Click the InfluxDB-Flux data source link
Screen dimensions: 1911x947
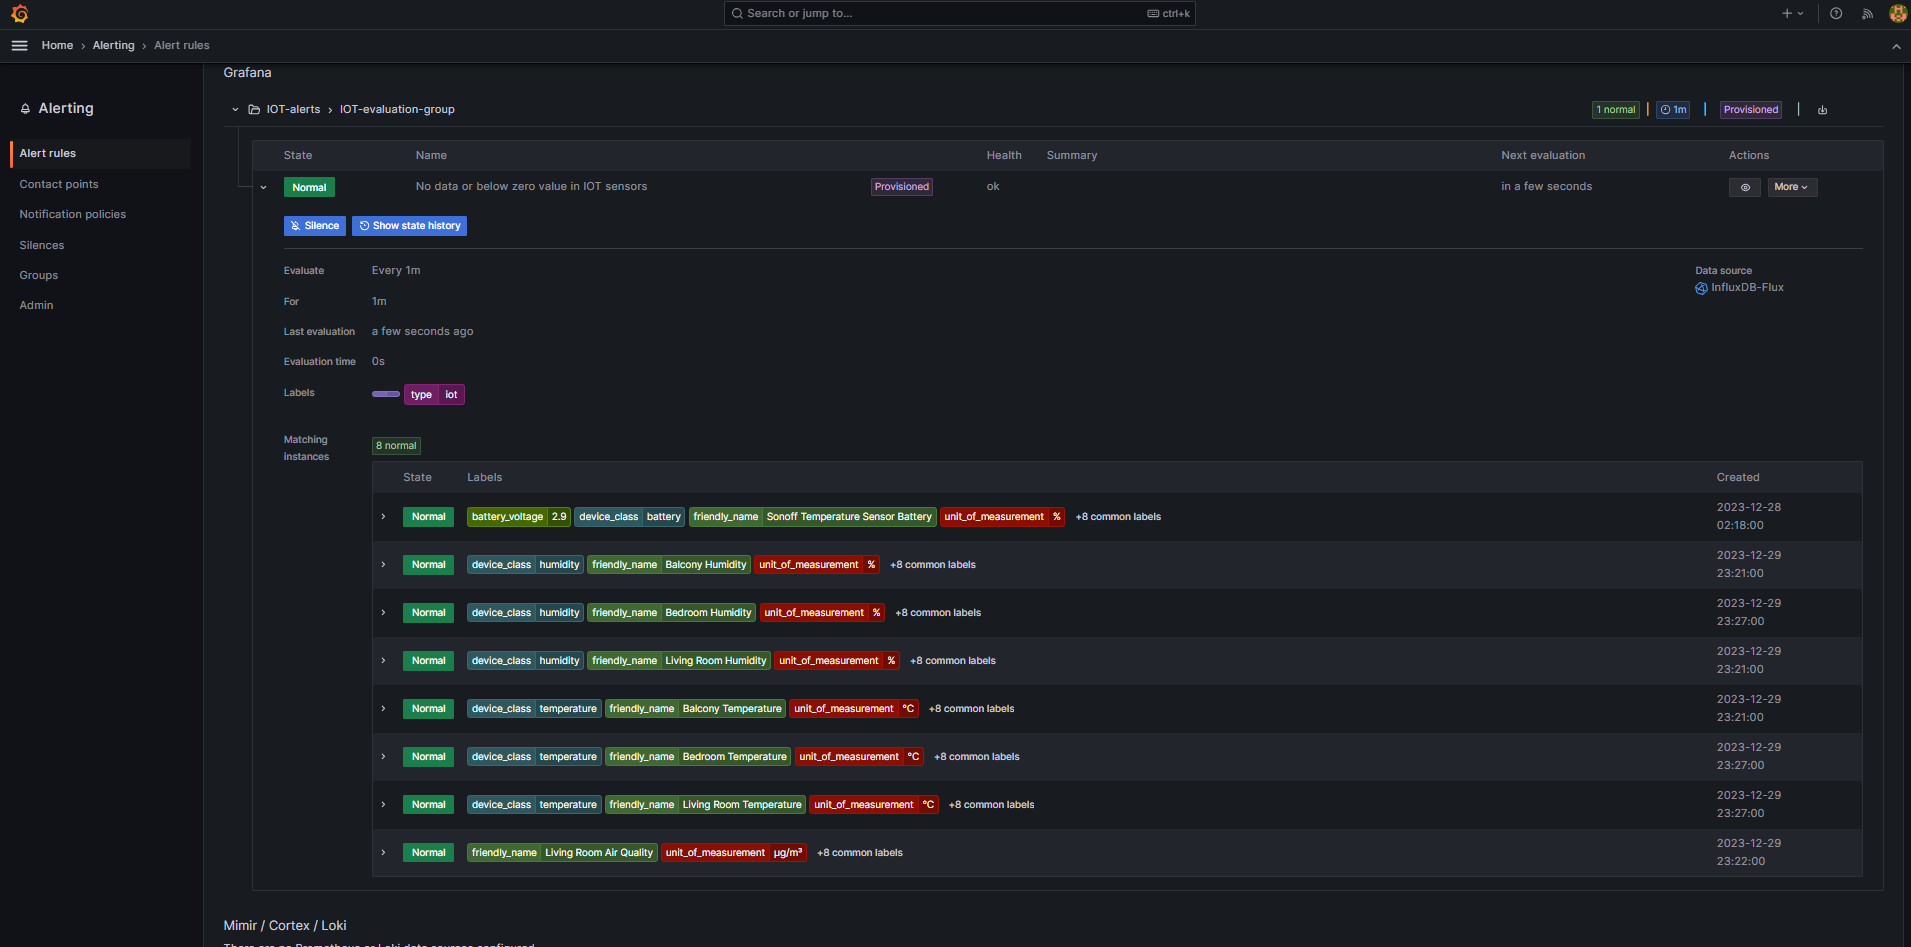point(1747,288)
